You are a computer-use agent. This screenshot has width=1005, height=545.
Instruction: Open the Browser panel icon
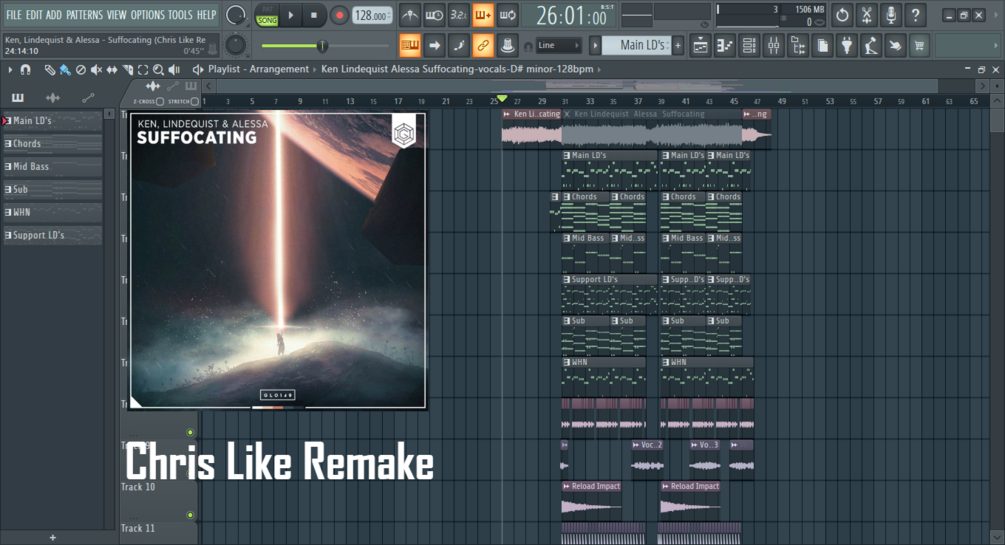coord(798,46)
